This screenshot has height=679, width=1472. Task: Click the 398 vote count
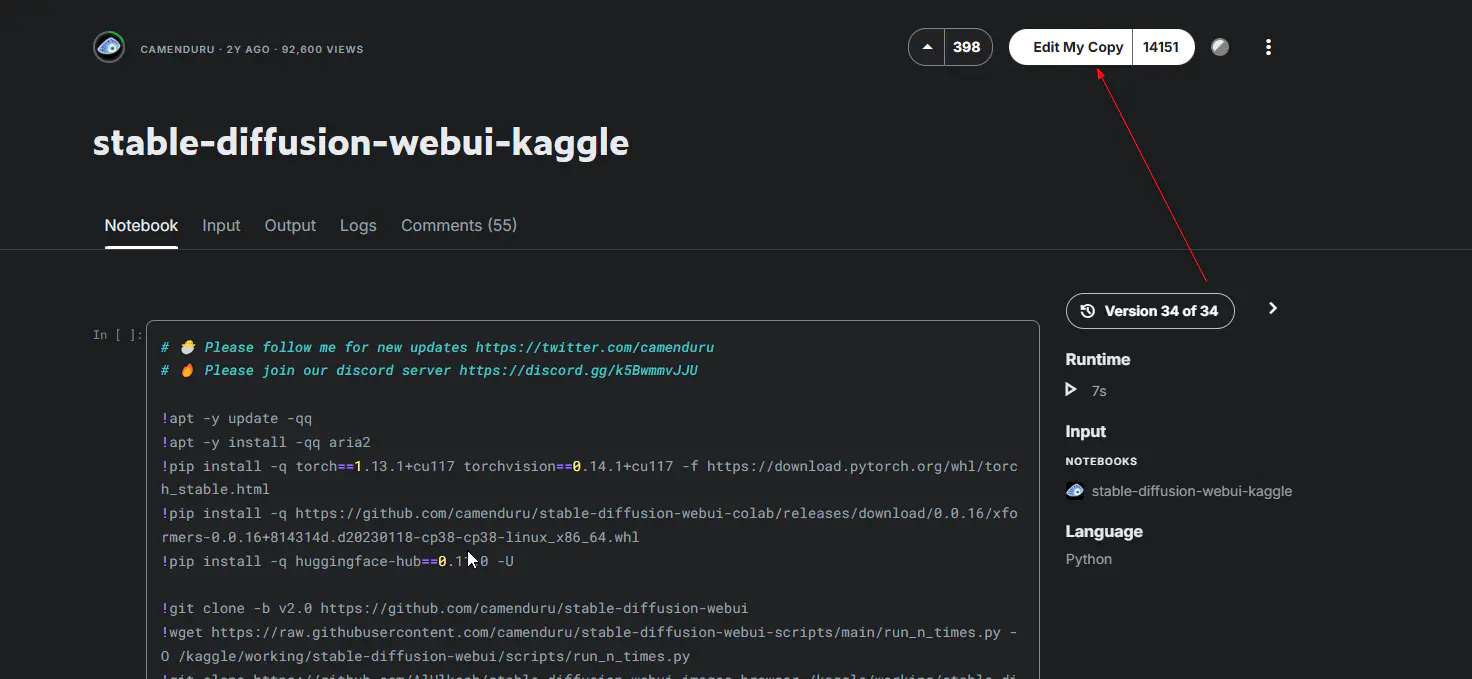click(967, 47)
